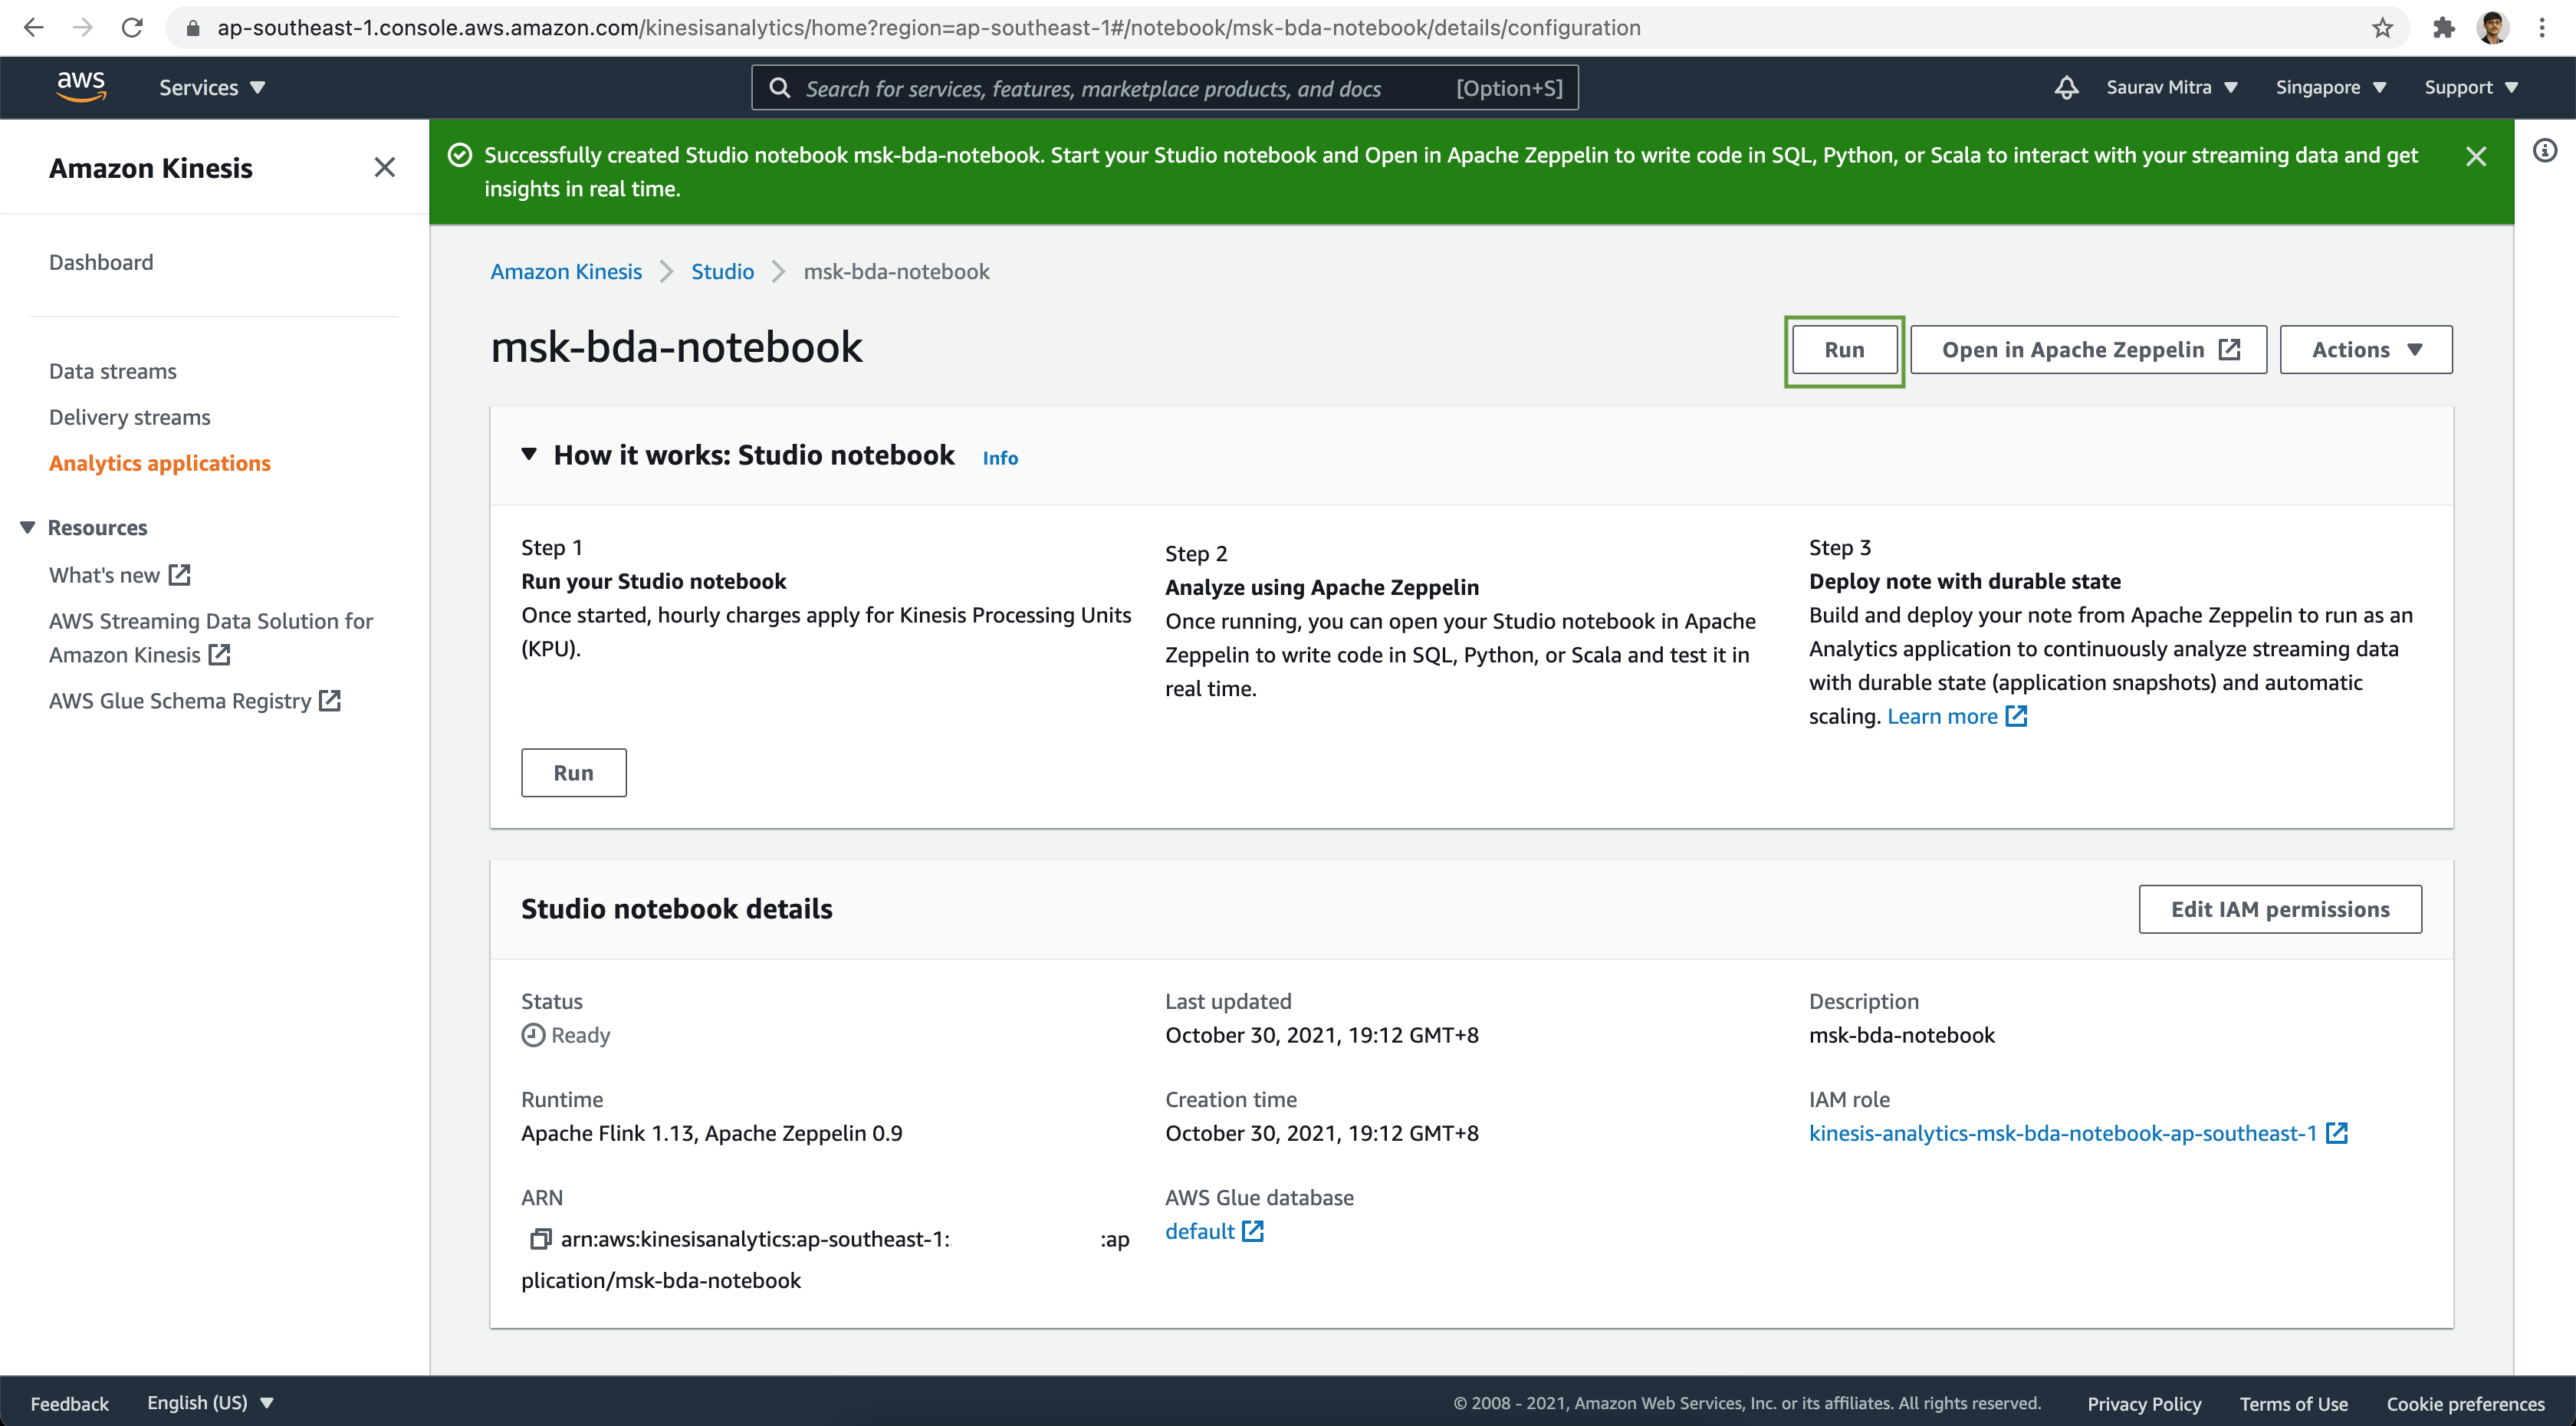
Task: Click the external link icon beside the IAM role
Action: (2336, 1133)
